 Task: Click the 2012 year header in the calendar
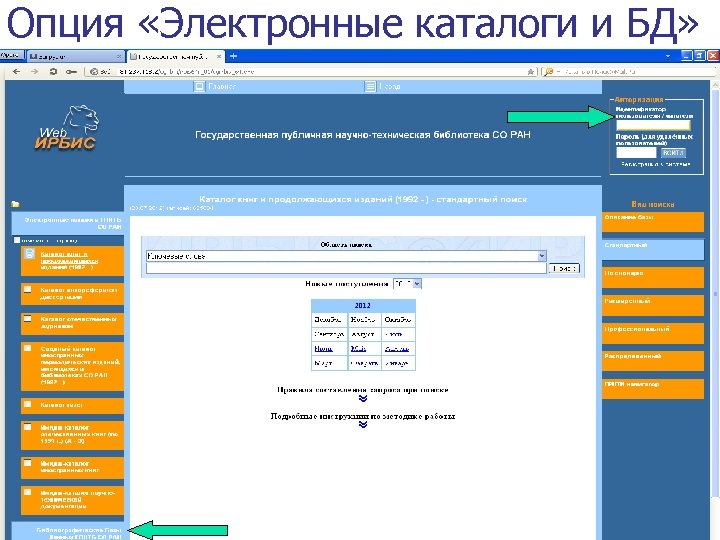point(363,305)
